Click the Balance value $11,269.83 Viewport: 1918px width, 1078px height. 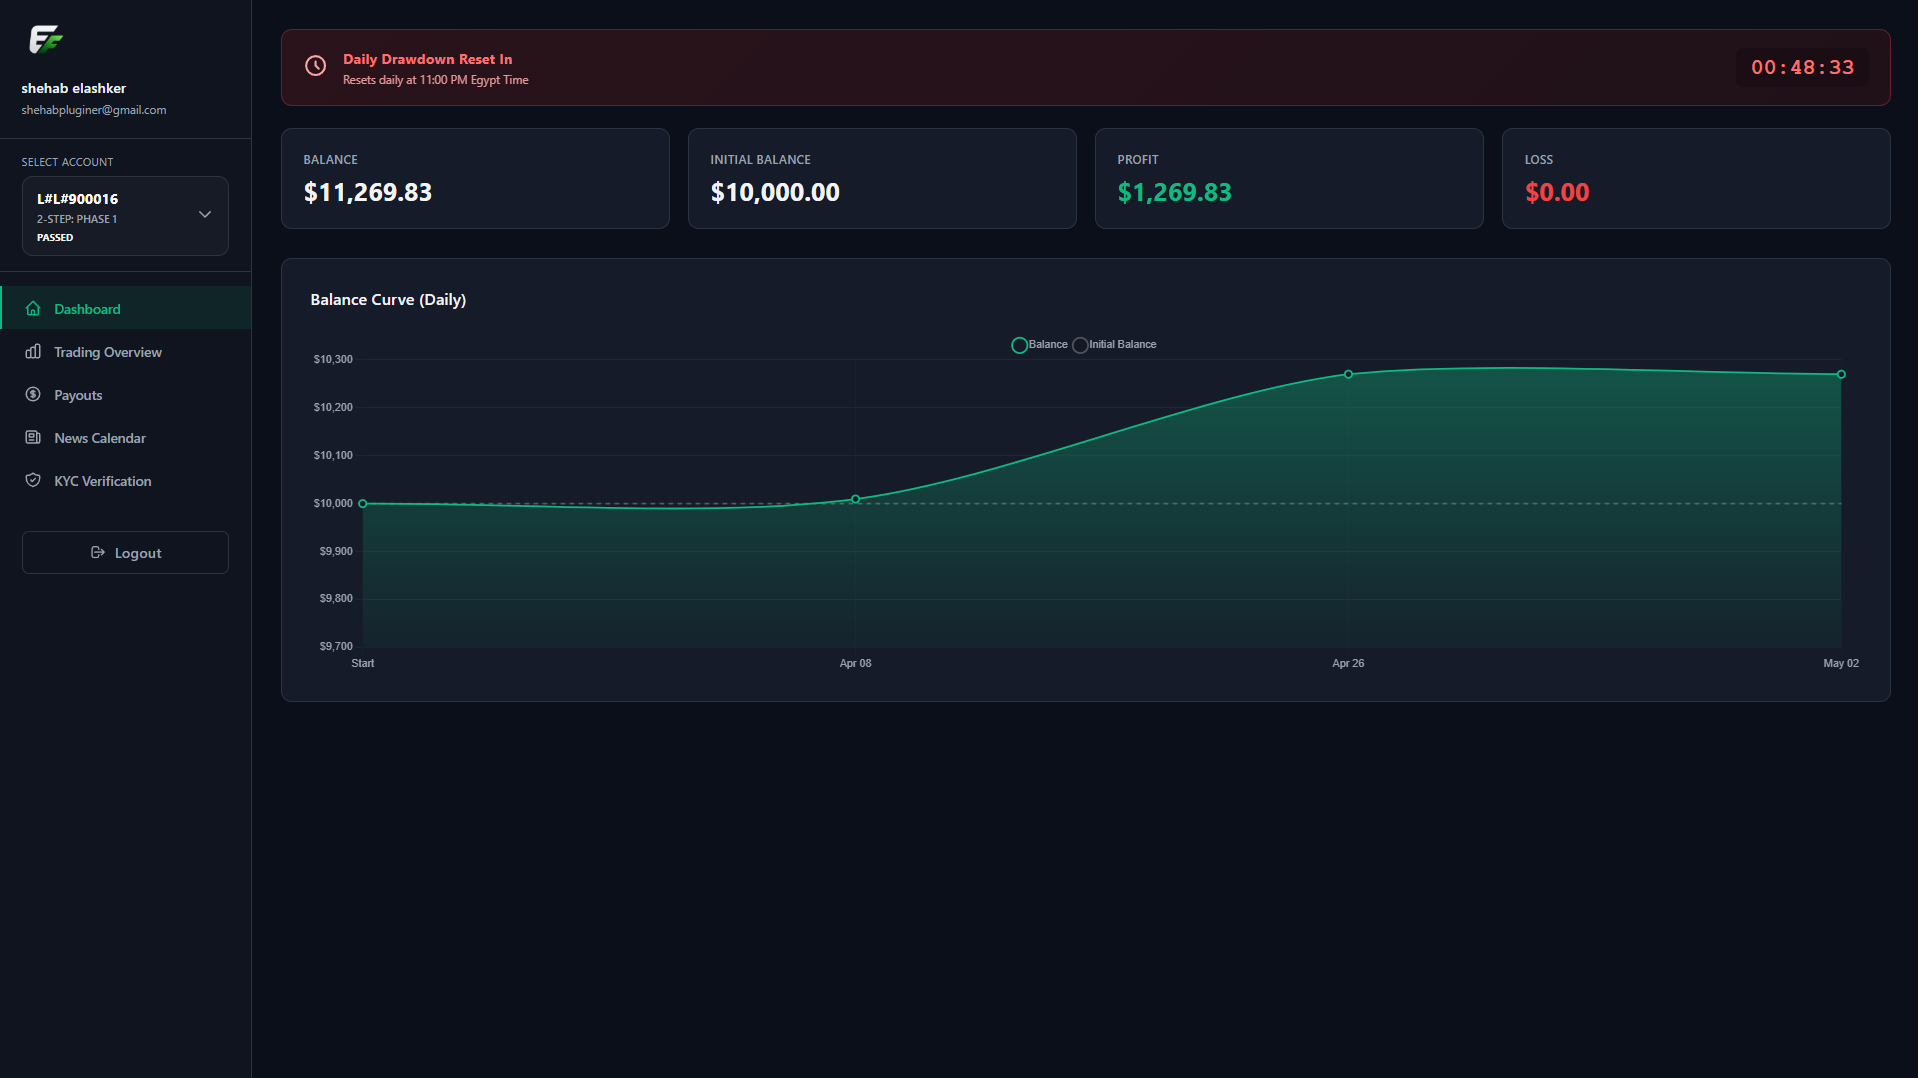point(368,192)
